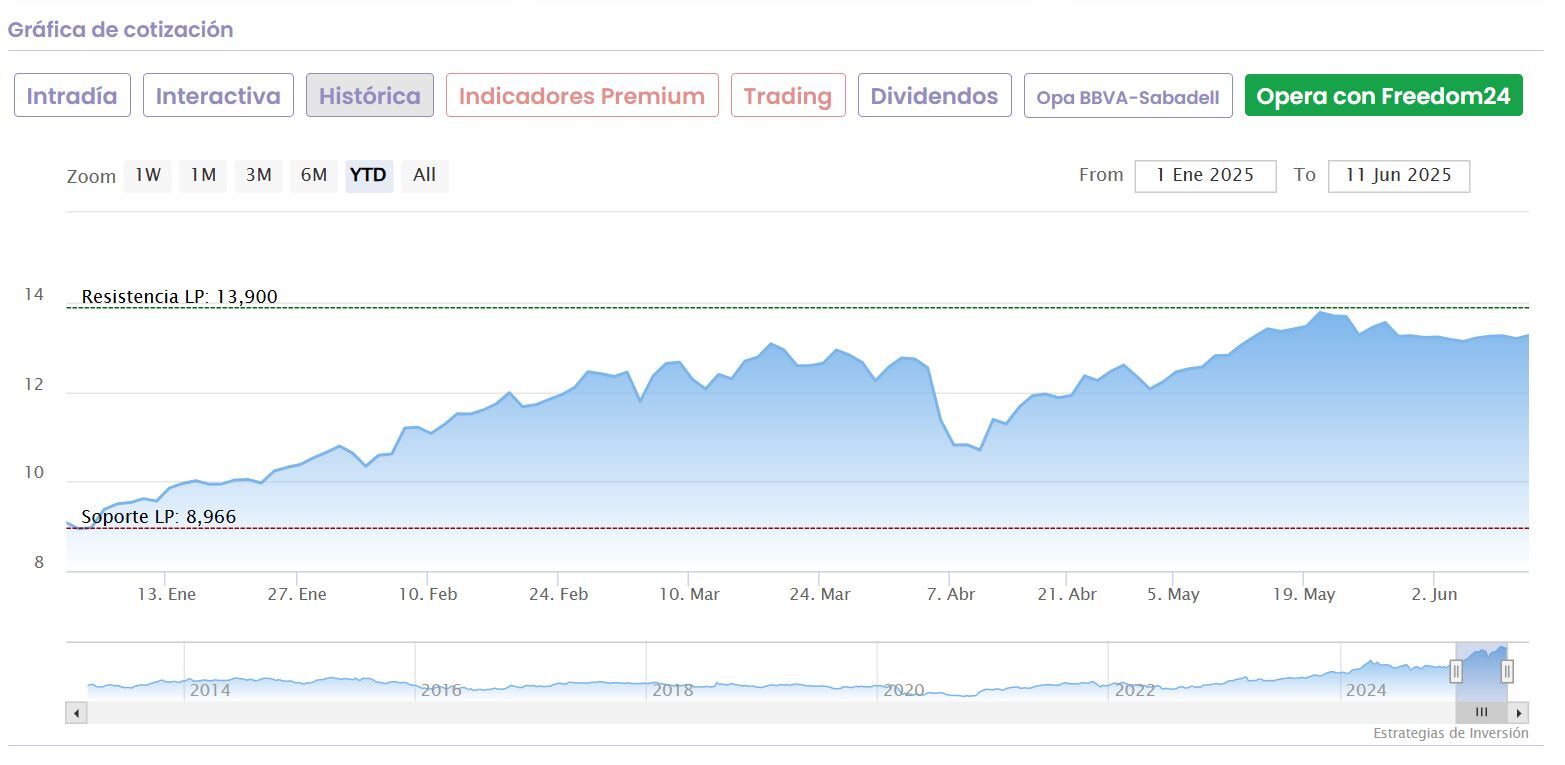Select the 1W zoom range

[x=148, y=175]
